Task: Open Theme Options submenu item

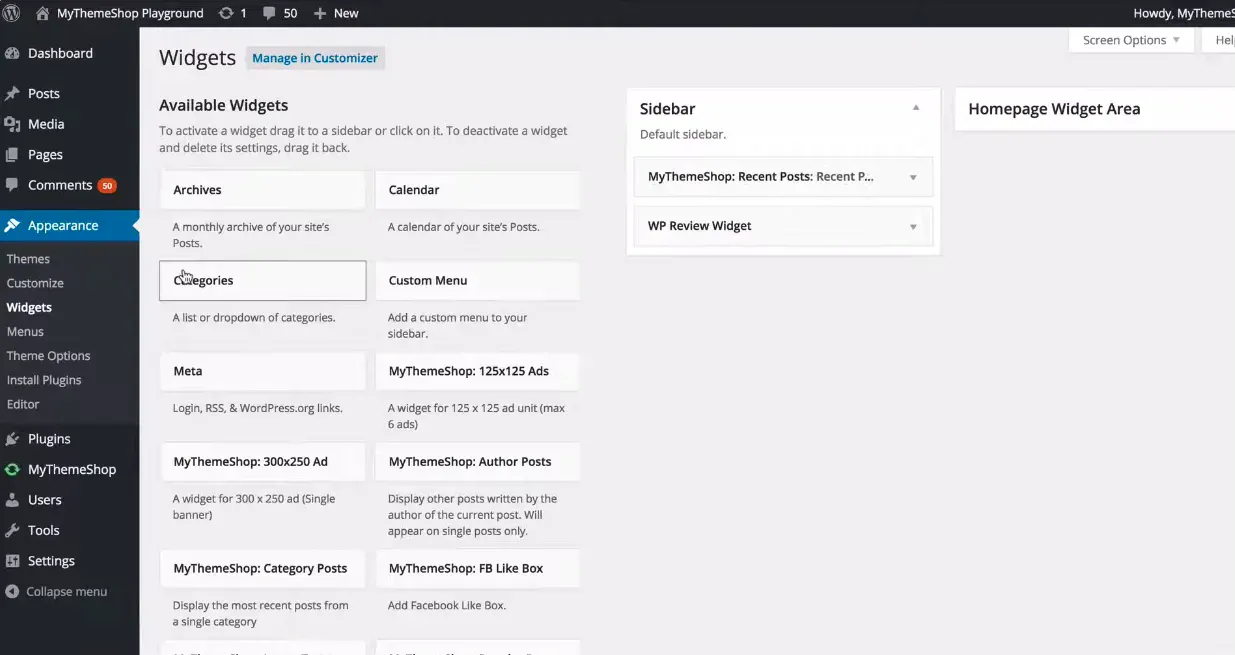Action: (x=48, y=356)
